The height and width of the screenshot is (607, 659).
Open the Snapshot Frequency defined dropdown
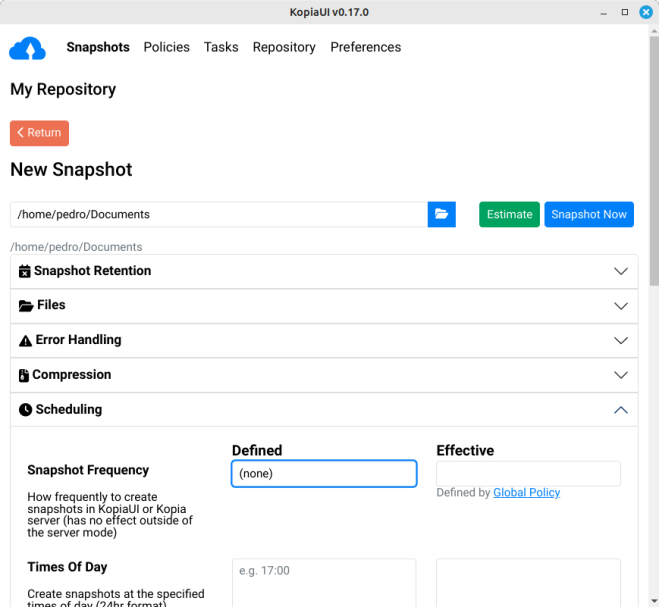coord(324,474)
